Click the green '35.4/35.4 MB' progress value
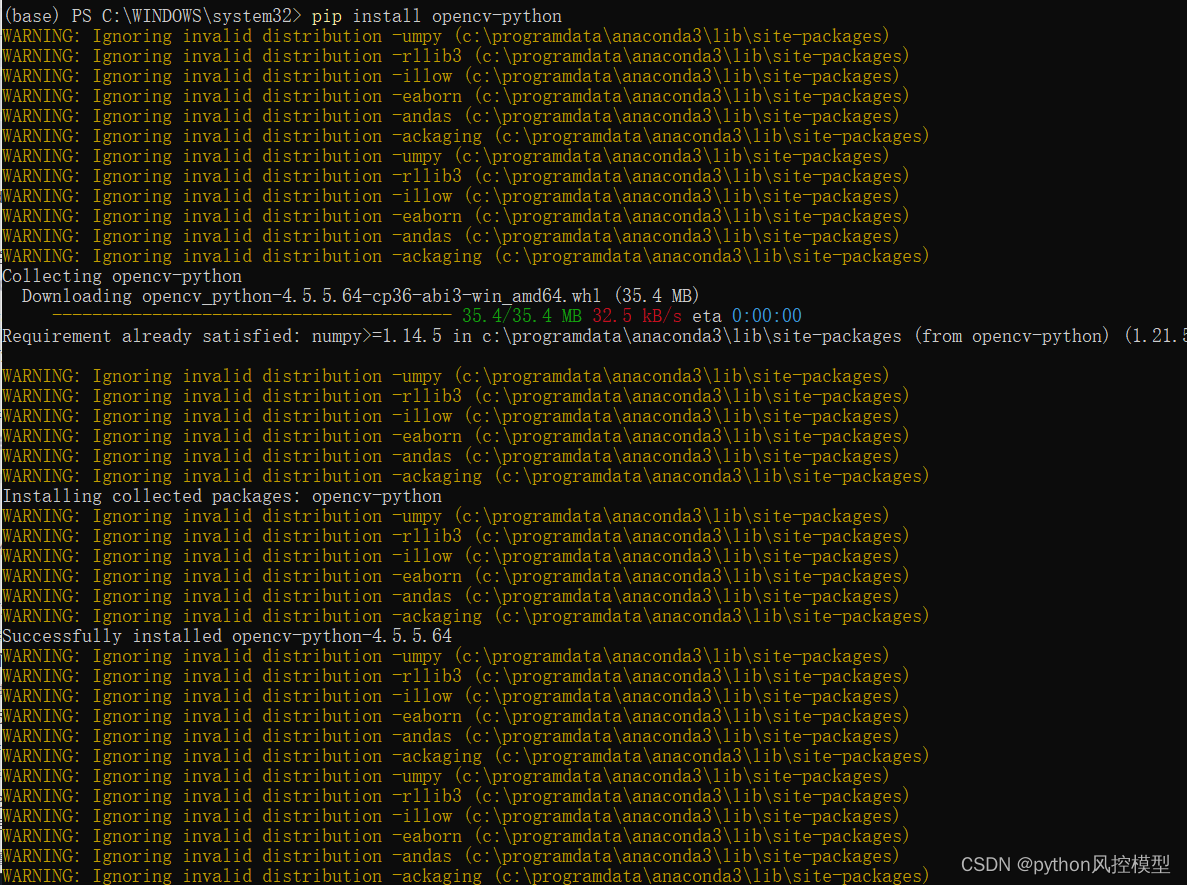The height and width of the screenshot is (885, 1187). (522, 316)
